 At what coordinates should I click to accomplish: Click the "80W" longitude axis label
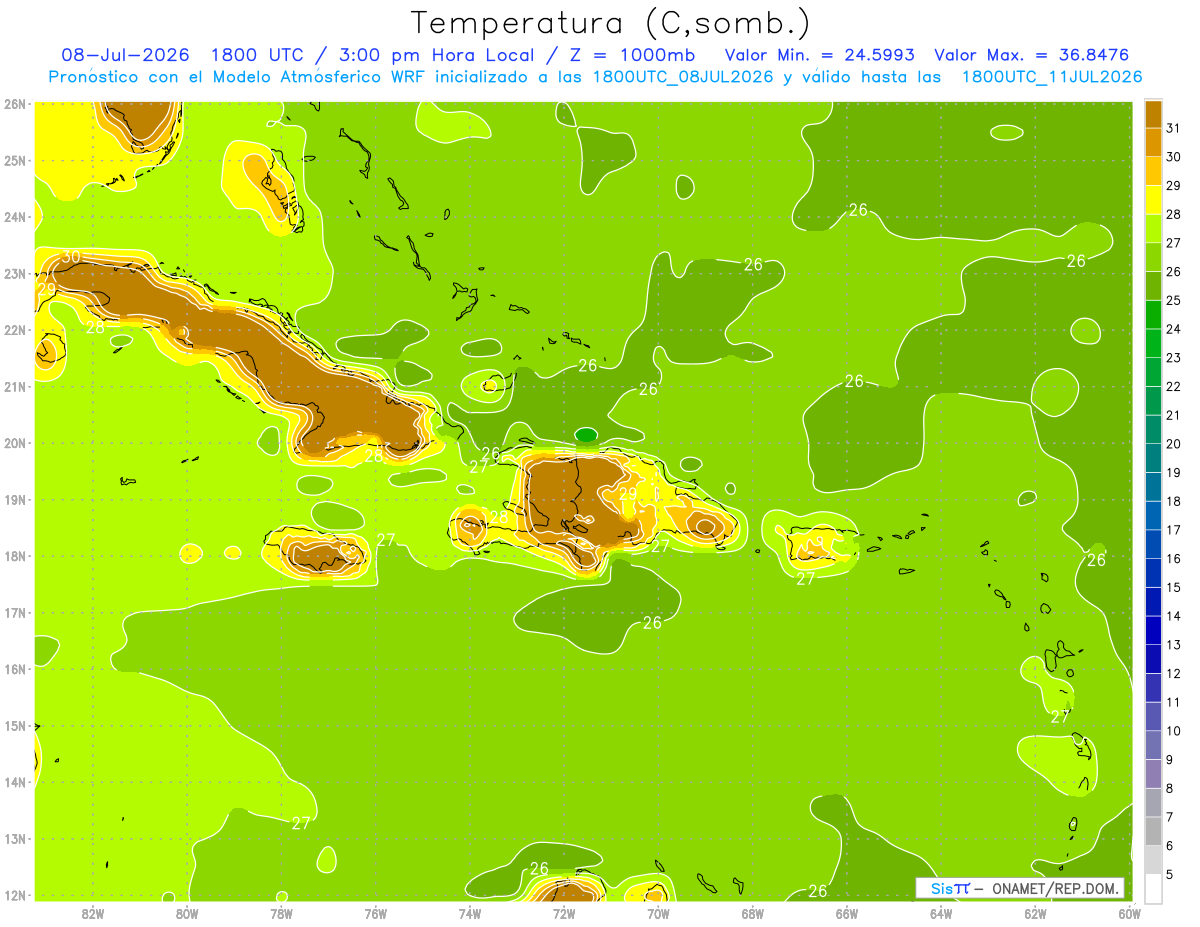[187, 913]
